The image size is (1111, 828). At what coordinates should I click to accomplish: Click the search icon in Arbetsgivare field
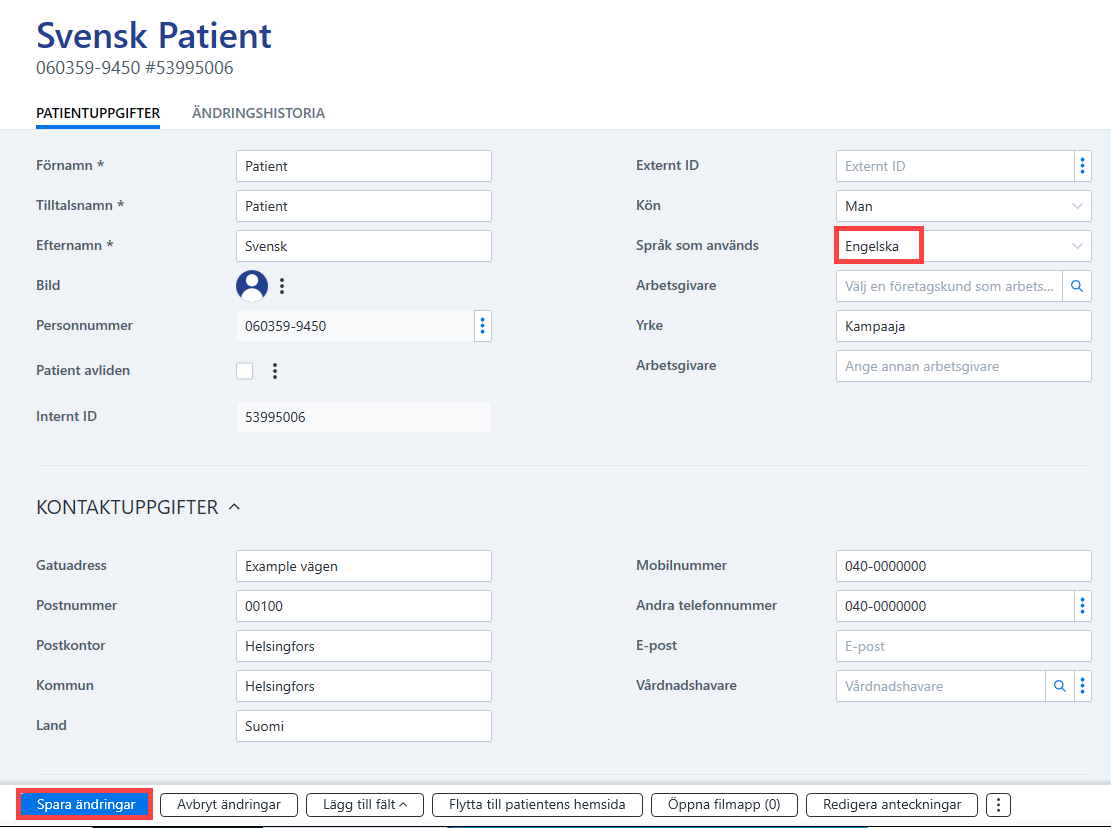pos(1076,286)
